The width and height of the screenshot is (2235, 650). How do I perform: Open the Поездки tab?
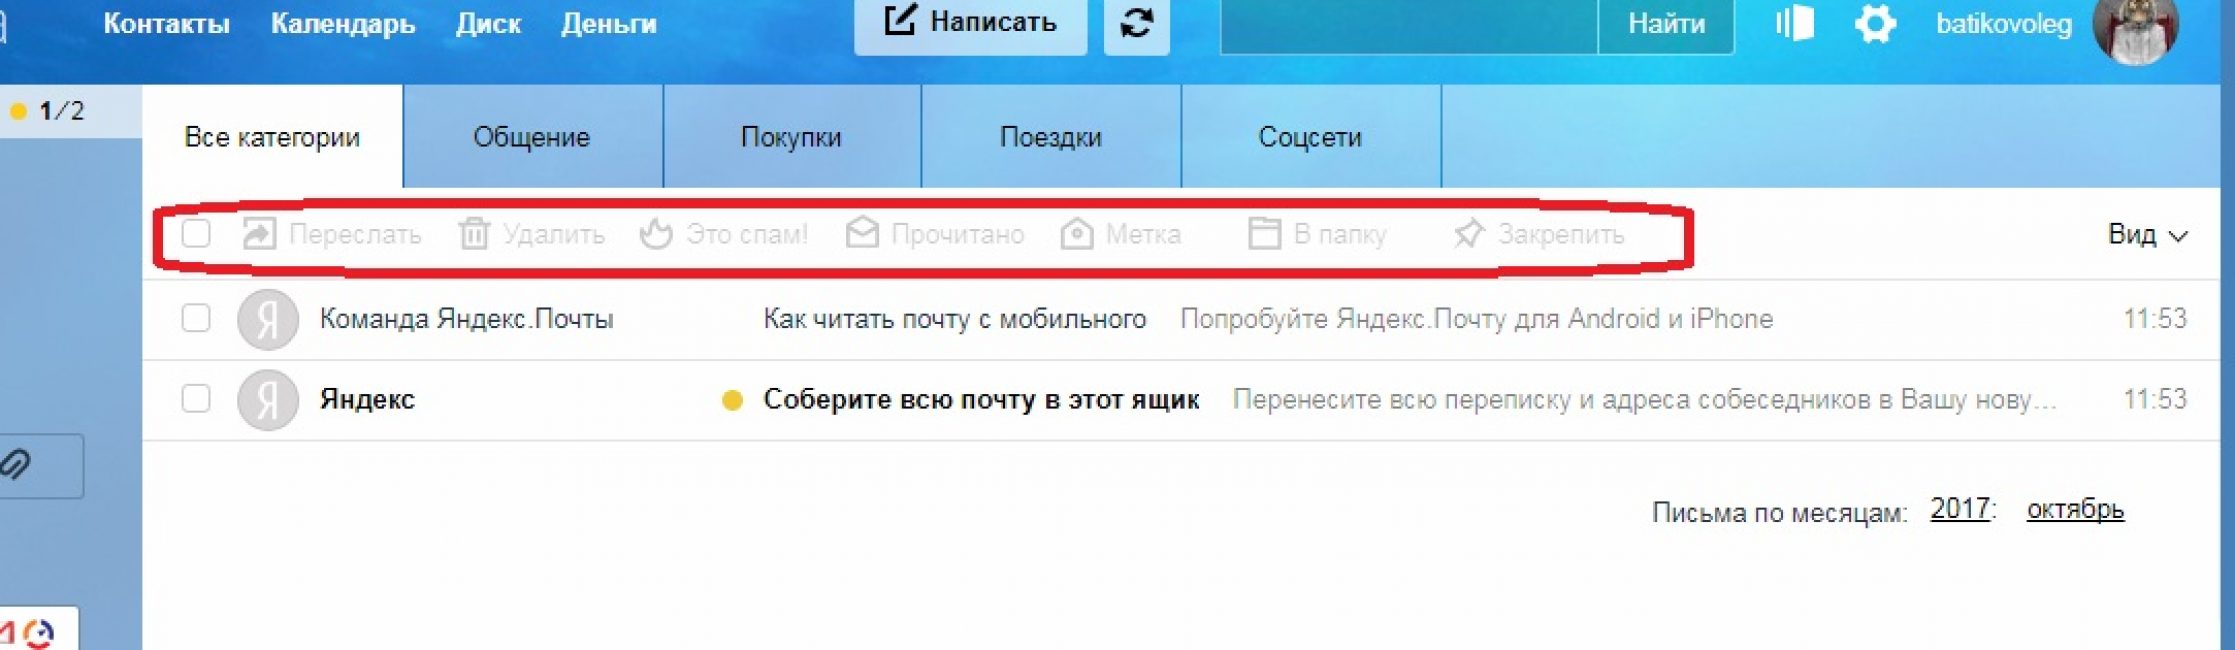click(1051, 137)
